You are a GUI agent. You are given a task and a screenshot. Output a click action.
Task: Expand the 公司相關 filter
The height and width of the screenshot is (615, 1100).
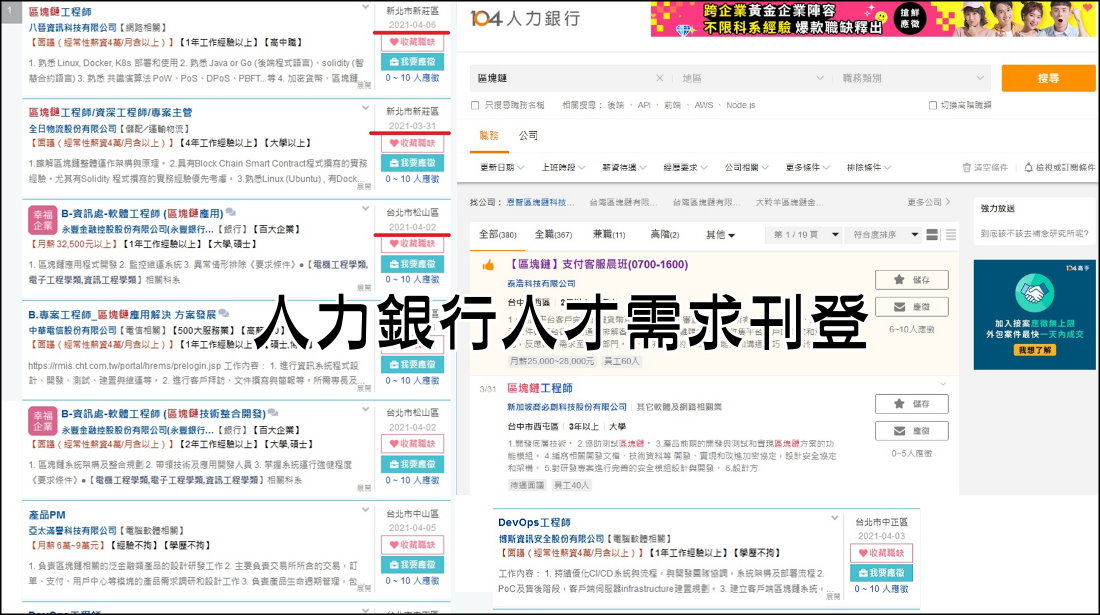746,168
